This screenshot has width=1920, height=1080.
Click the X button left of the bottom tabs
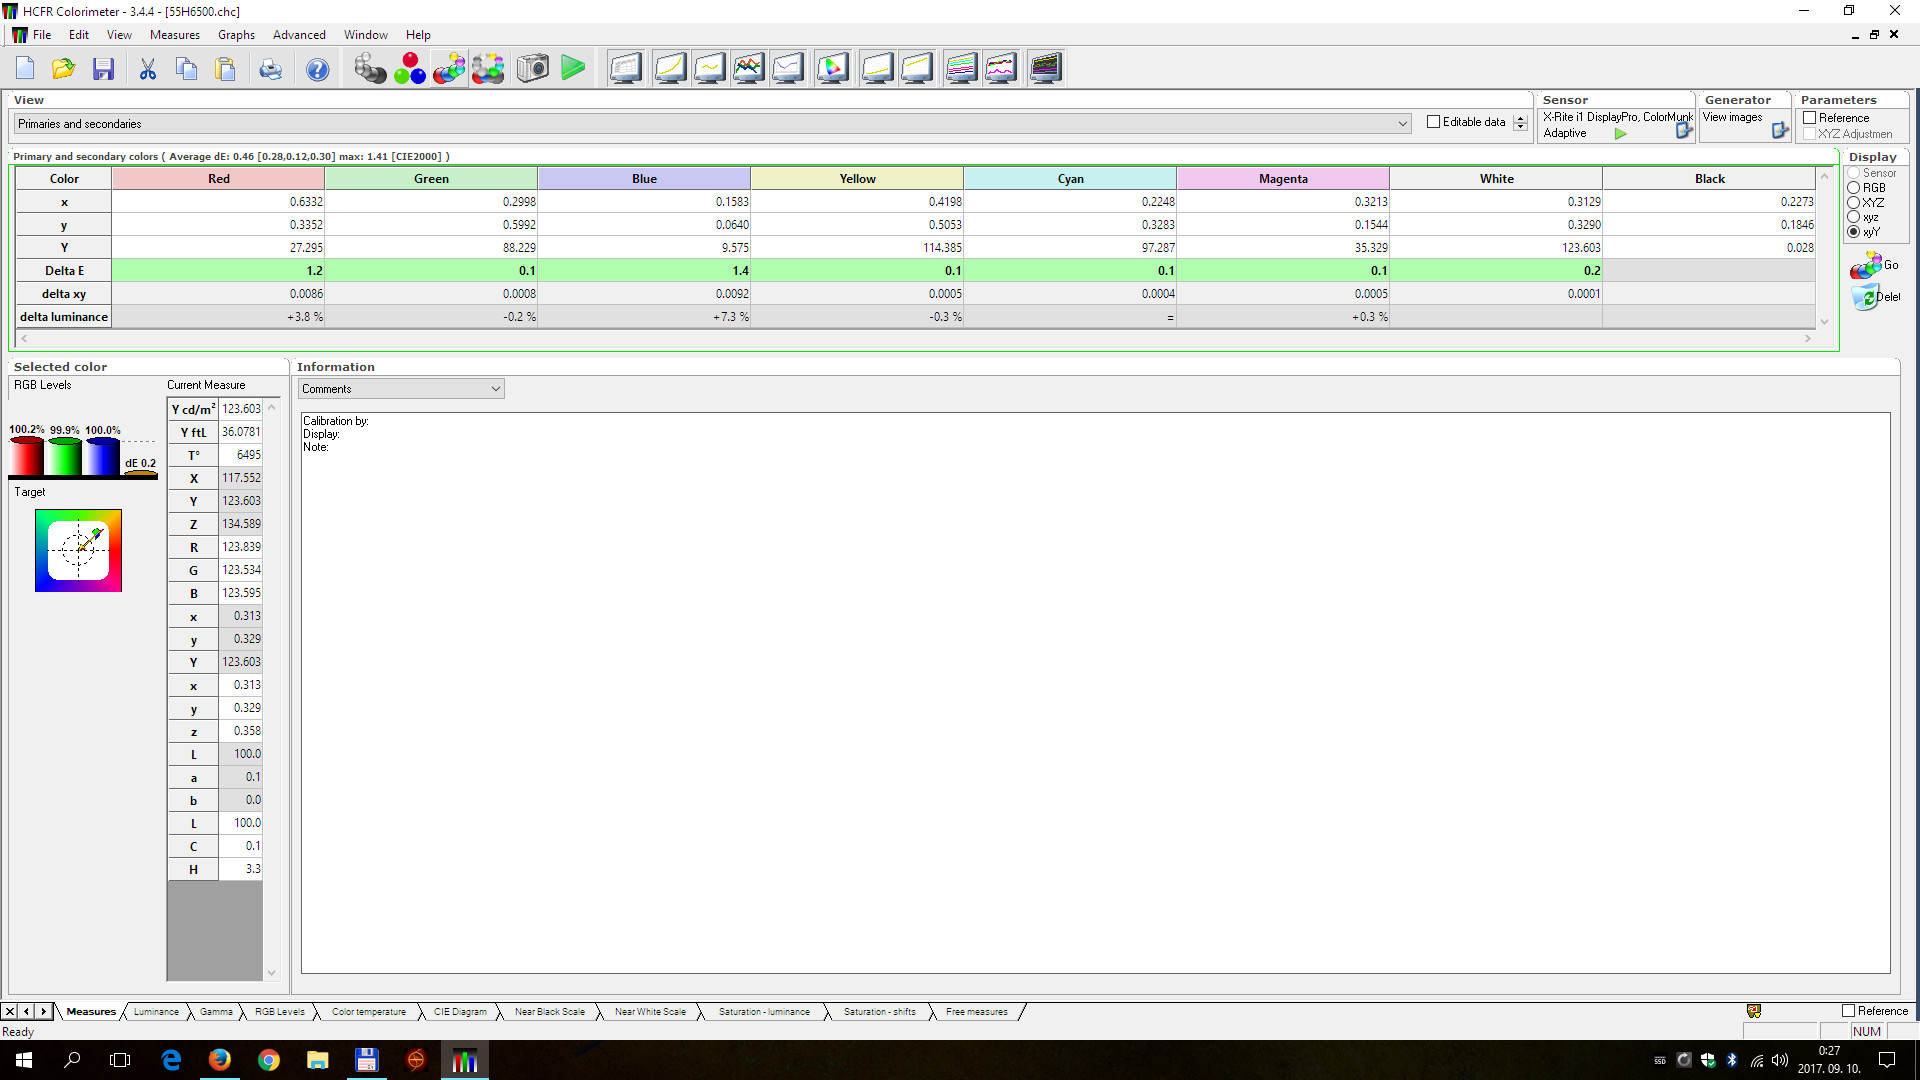pyautogui.click(x=10, y=1011)
